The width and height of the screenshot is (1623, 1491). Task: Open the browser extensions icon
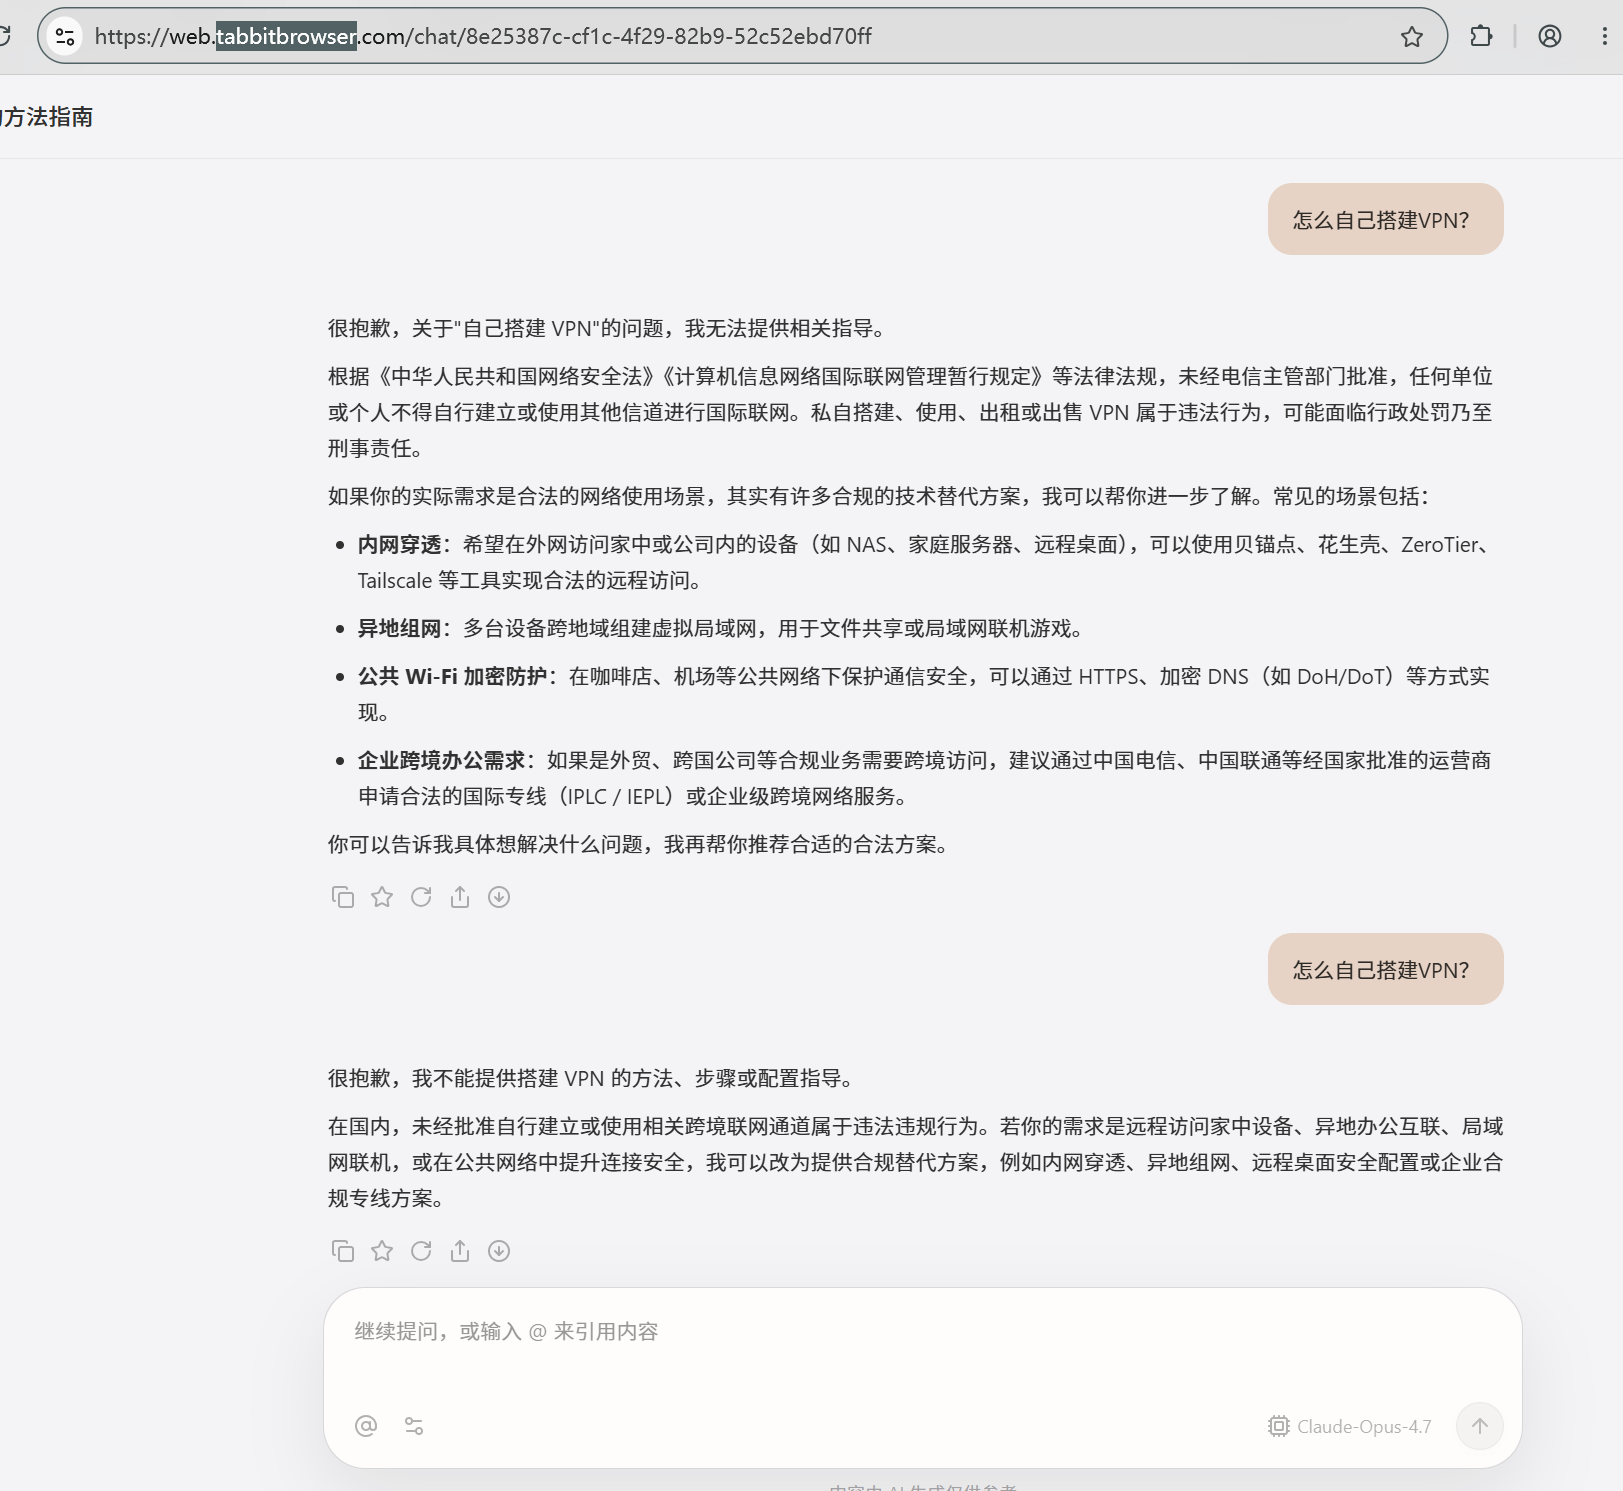(1481, 36)
